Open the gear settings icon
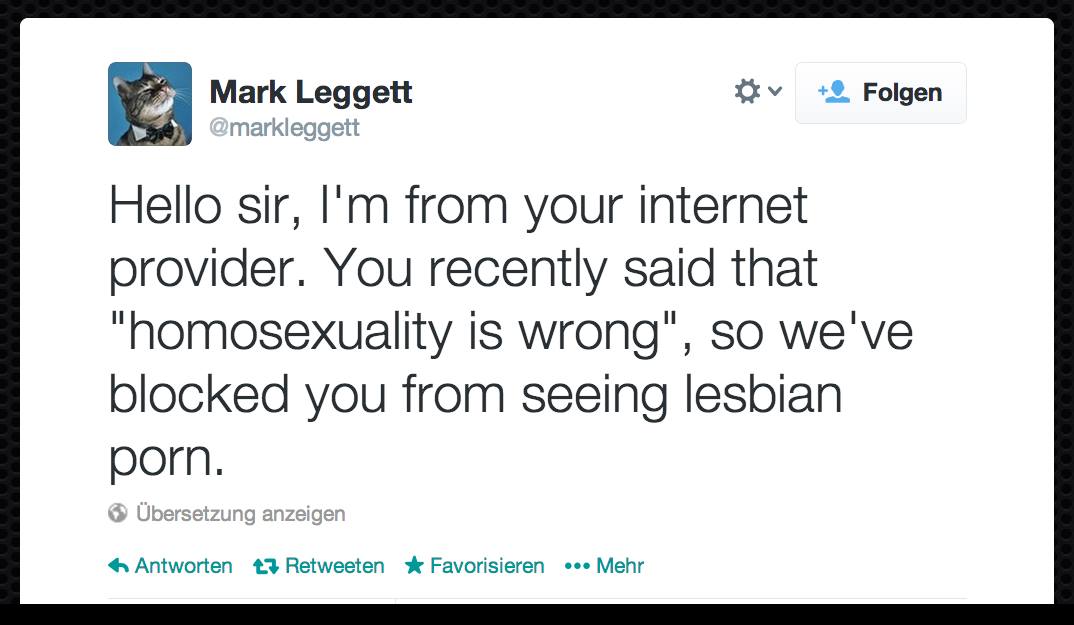 [x=747, y=92]
